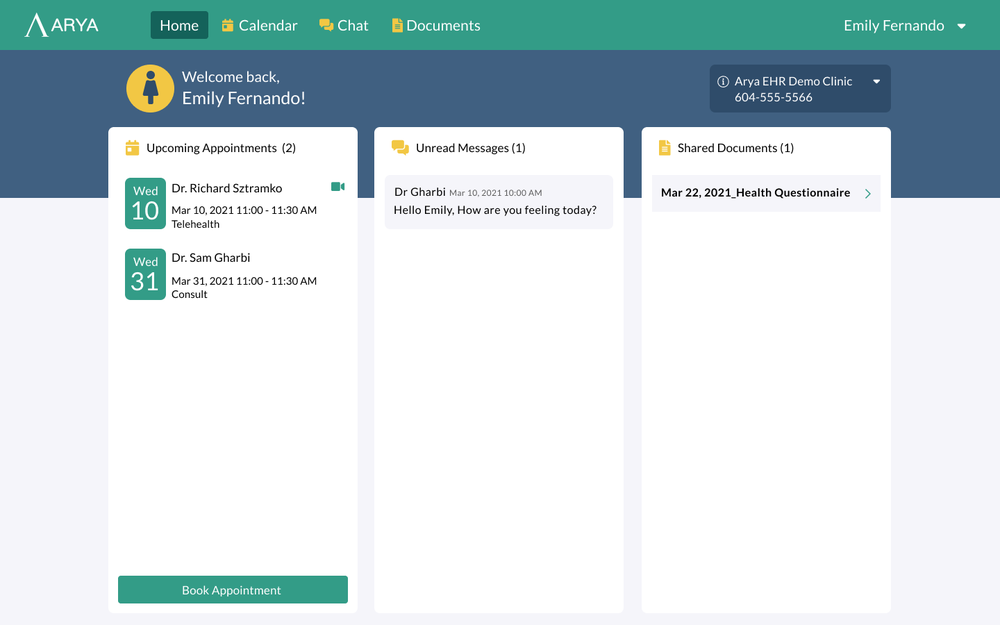1000x625 pixels.
Task: Select Chat from the navigation menu
Action: tap(344, 25)
